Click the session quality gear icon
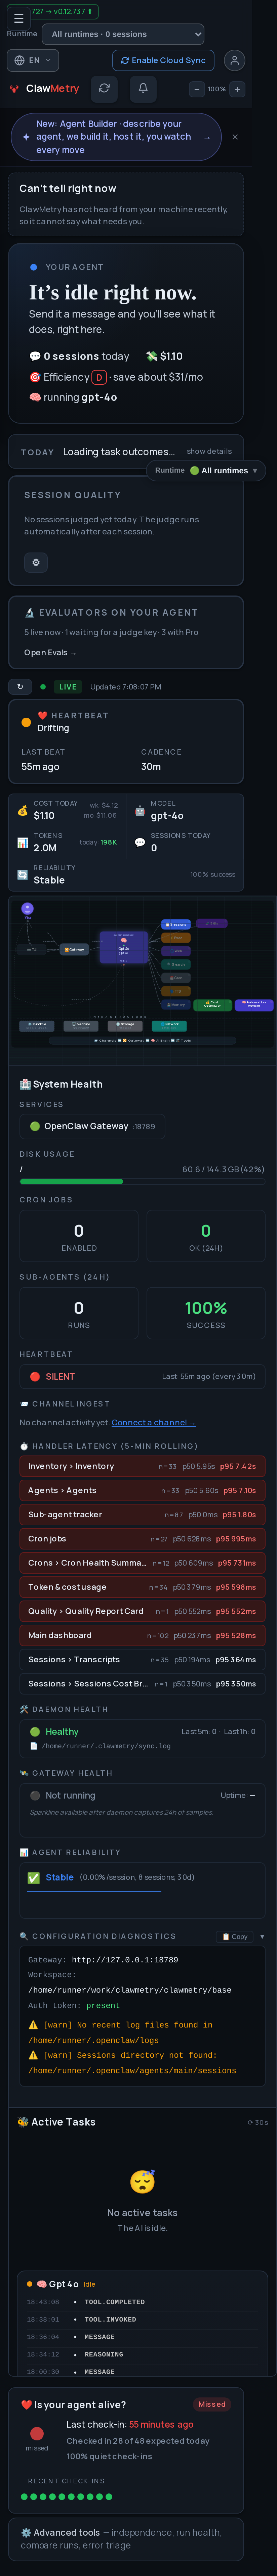The height and width of the screenshot is (2576, 277). (36, 562)
